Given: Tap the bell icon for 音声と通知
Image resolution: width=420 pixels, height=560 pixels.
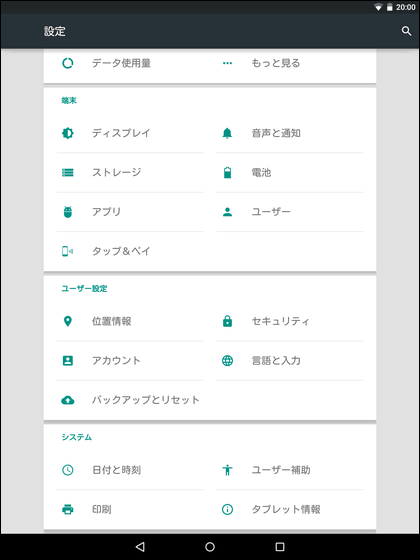Looking at the screenshot, I should click(x=227, y=133).
